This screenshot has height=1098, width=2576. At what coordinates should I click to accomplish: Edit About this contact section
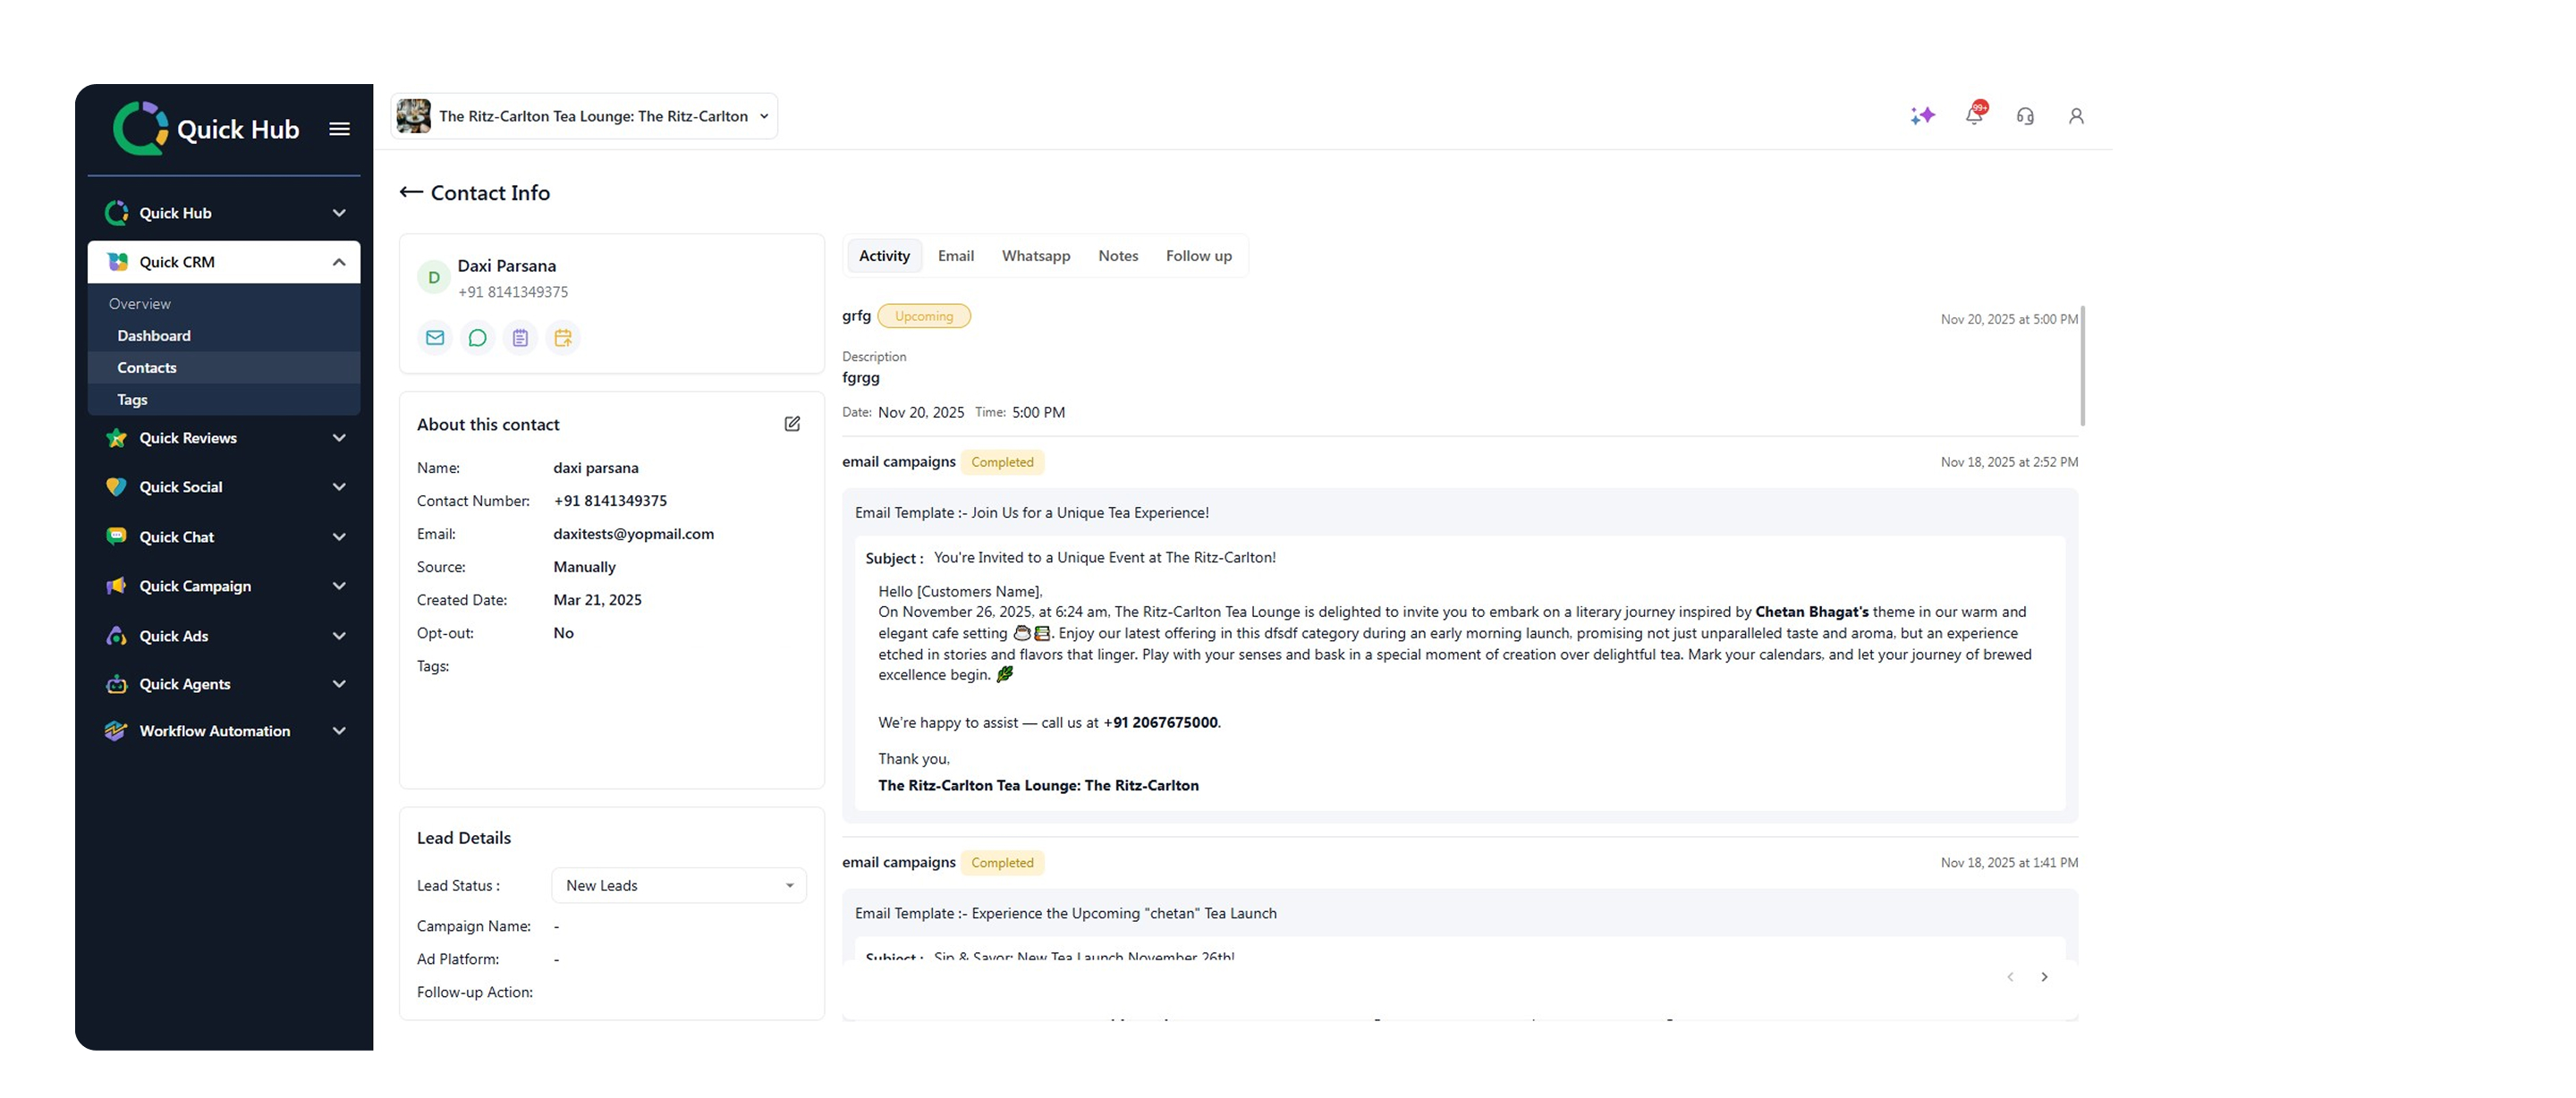tap(792, 424)
